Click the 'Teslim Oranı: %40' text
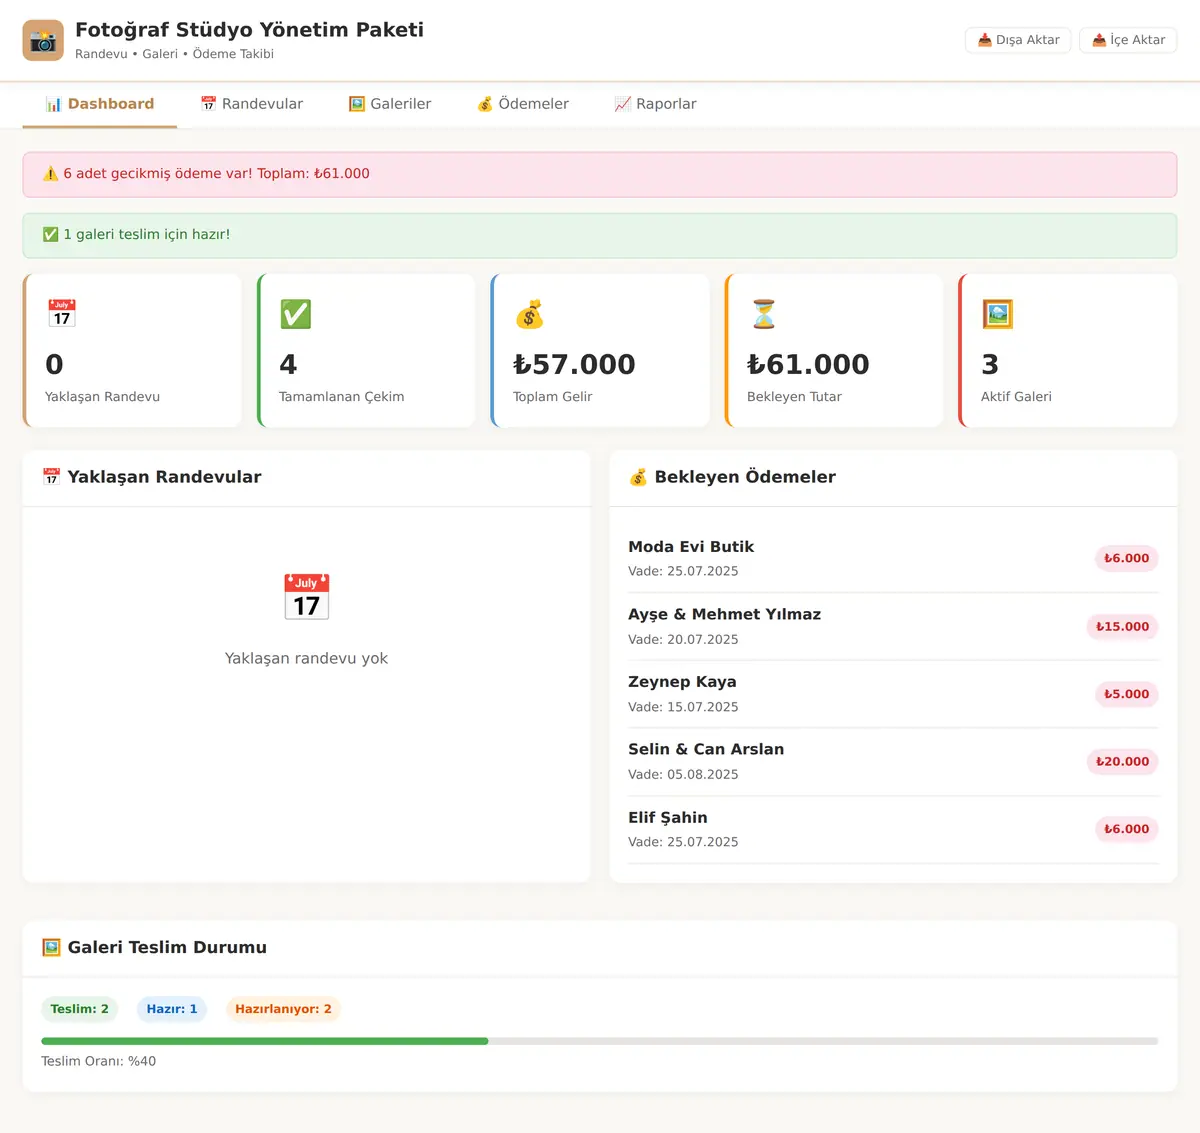Image resolution: width=1200 pixels, height=1133 pixels. point(99,1061)
